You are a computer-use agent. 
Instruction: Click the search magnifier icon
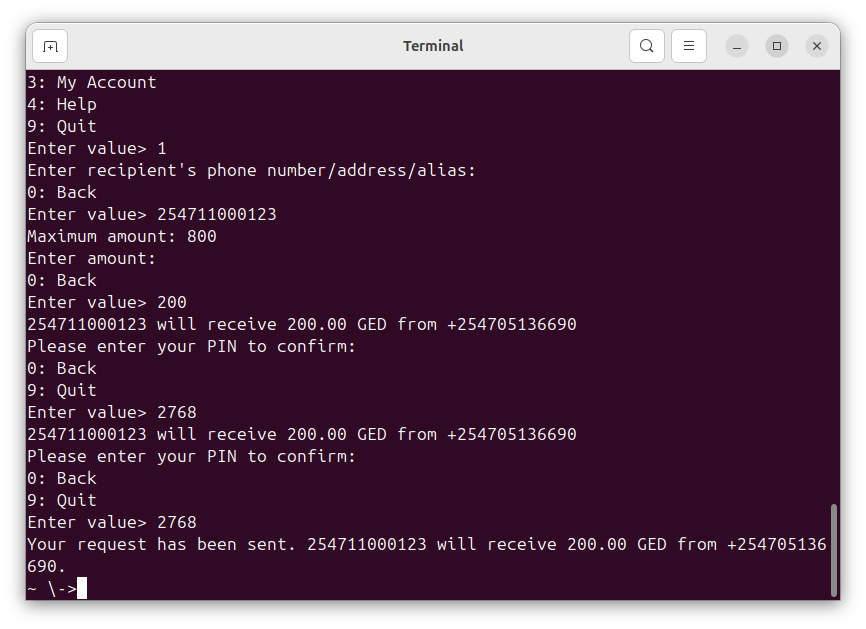tap(647, 46)
